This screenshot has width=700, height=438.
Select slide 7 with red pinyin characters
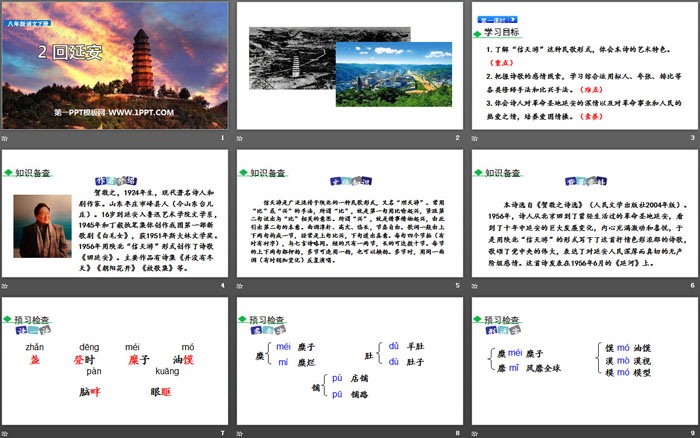click(115, 361)
